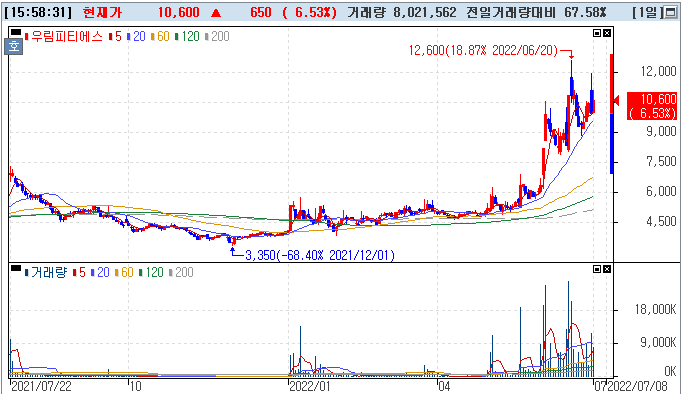Click the red up-triangle in the header
Image resolution: width=682 pixels, height=394 pixels.
[x=216, y=13]
